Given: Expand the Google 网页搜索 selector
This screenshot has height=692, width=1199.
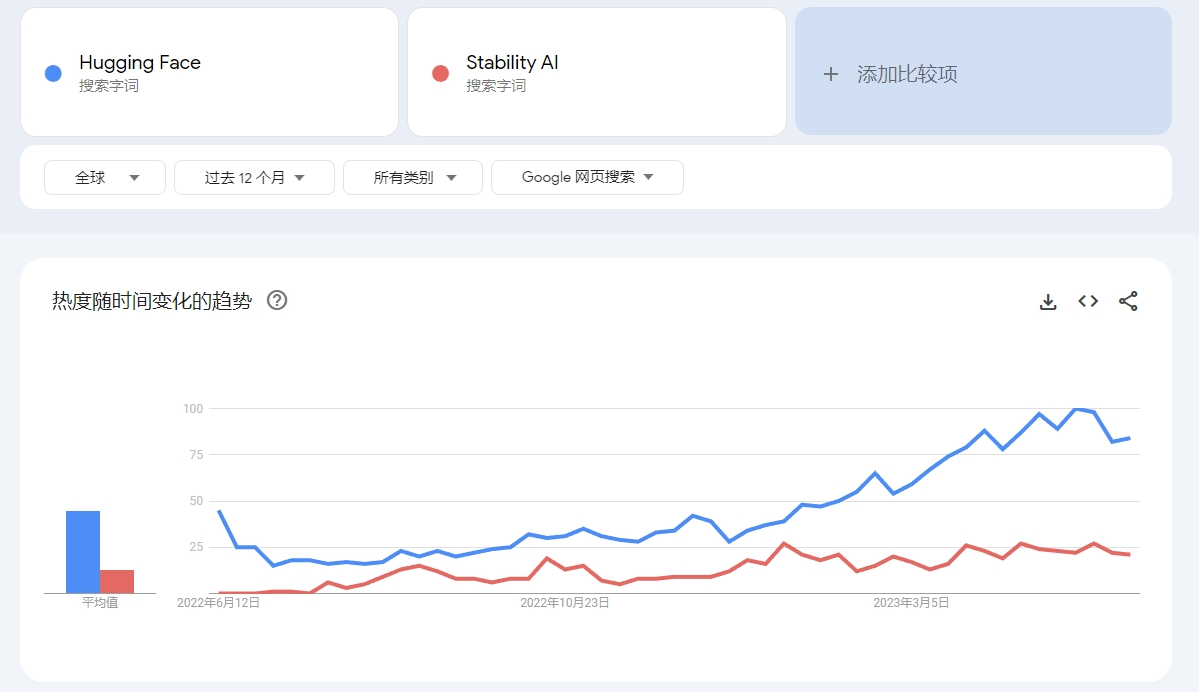Looking at the screenshot, I should point(587,177).
